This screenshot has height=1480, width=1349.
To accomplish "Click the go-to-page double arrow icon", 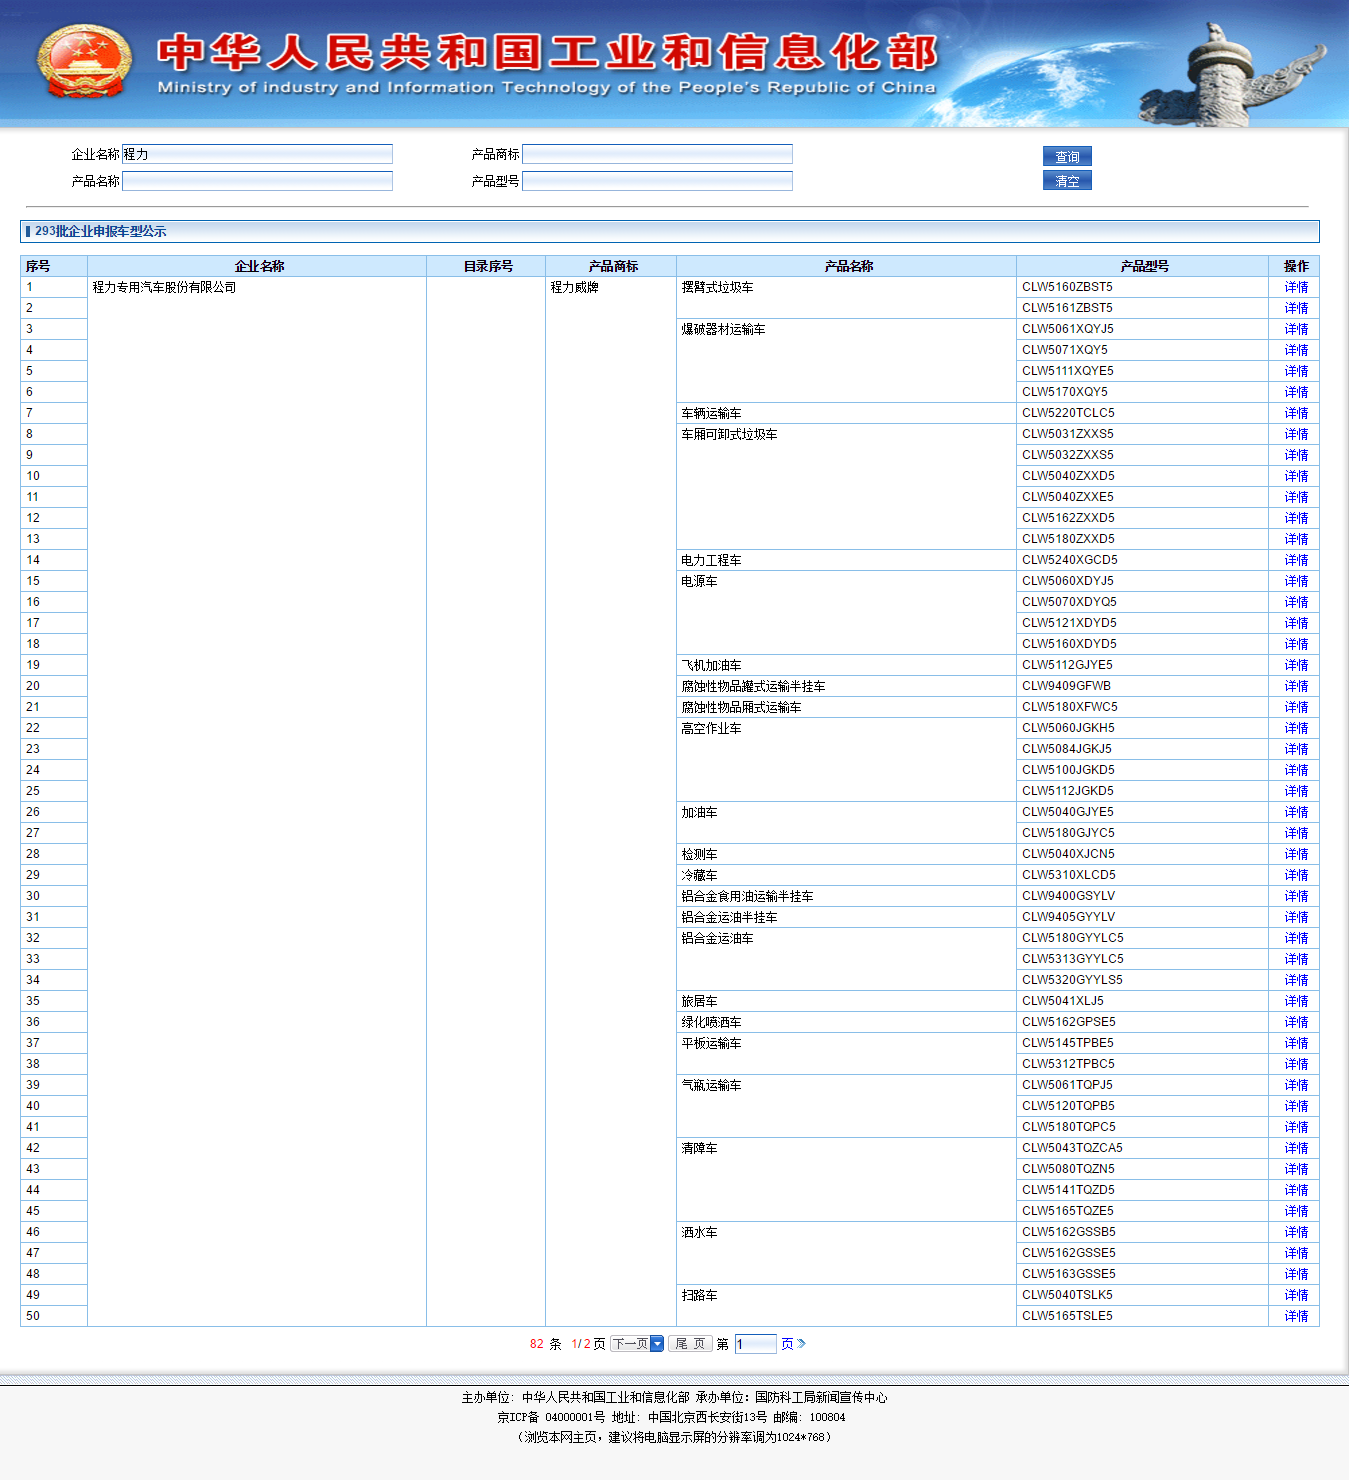I will tap(801, 1344).
